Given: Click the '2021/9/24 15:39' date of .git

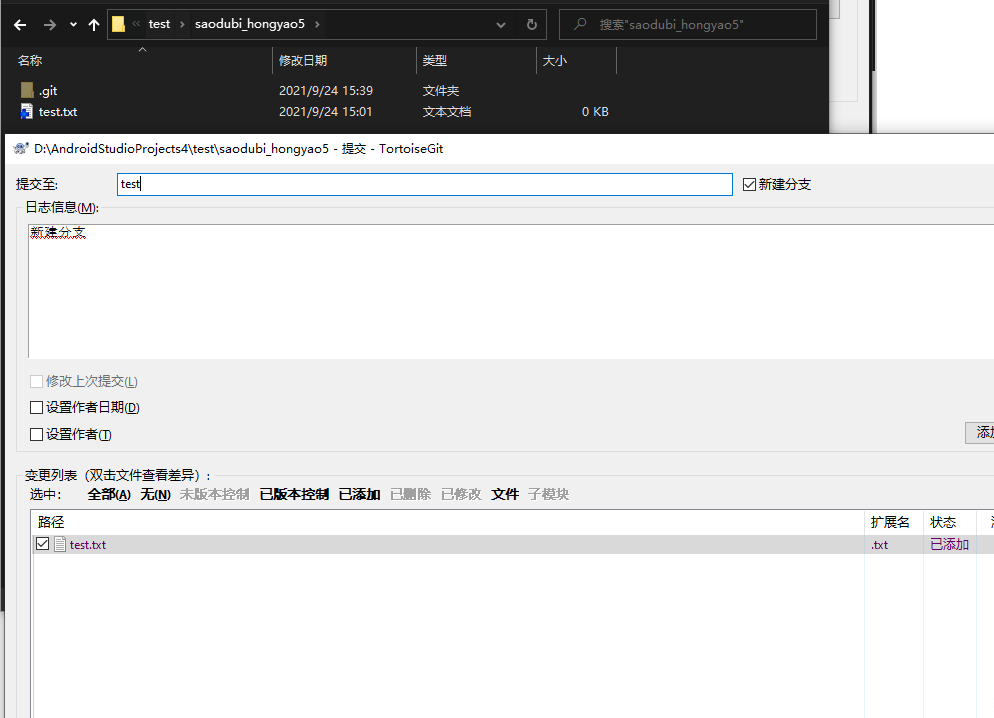Looking at the screenshot, I should coord(326,91).
